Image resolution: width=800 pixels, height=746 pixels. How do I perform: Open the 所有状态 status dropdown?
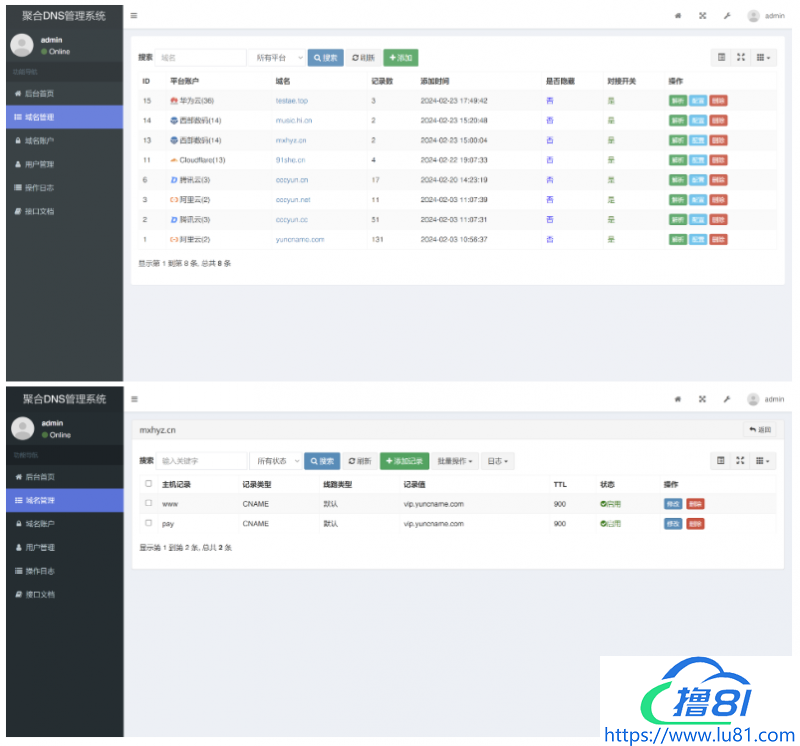(275, 461)
